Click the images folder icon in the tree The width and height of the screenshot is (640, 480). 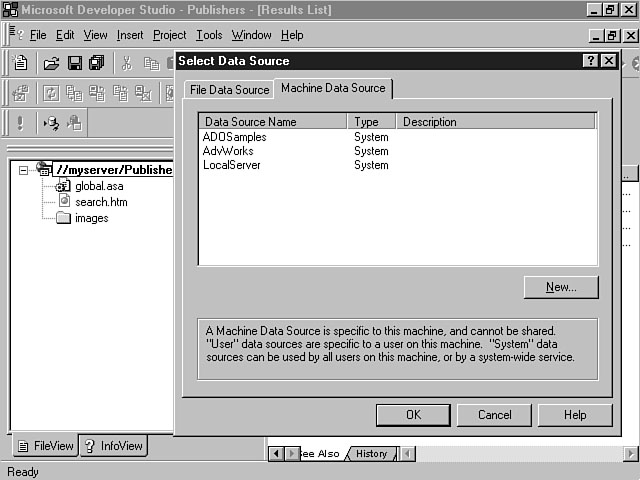click(63, 218)
